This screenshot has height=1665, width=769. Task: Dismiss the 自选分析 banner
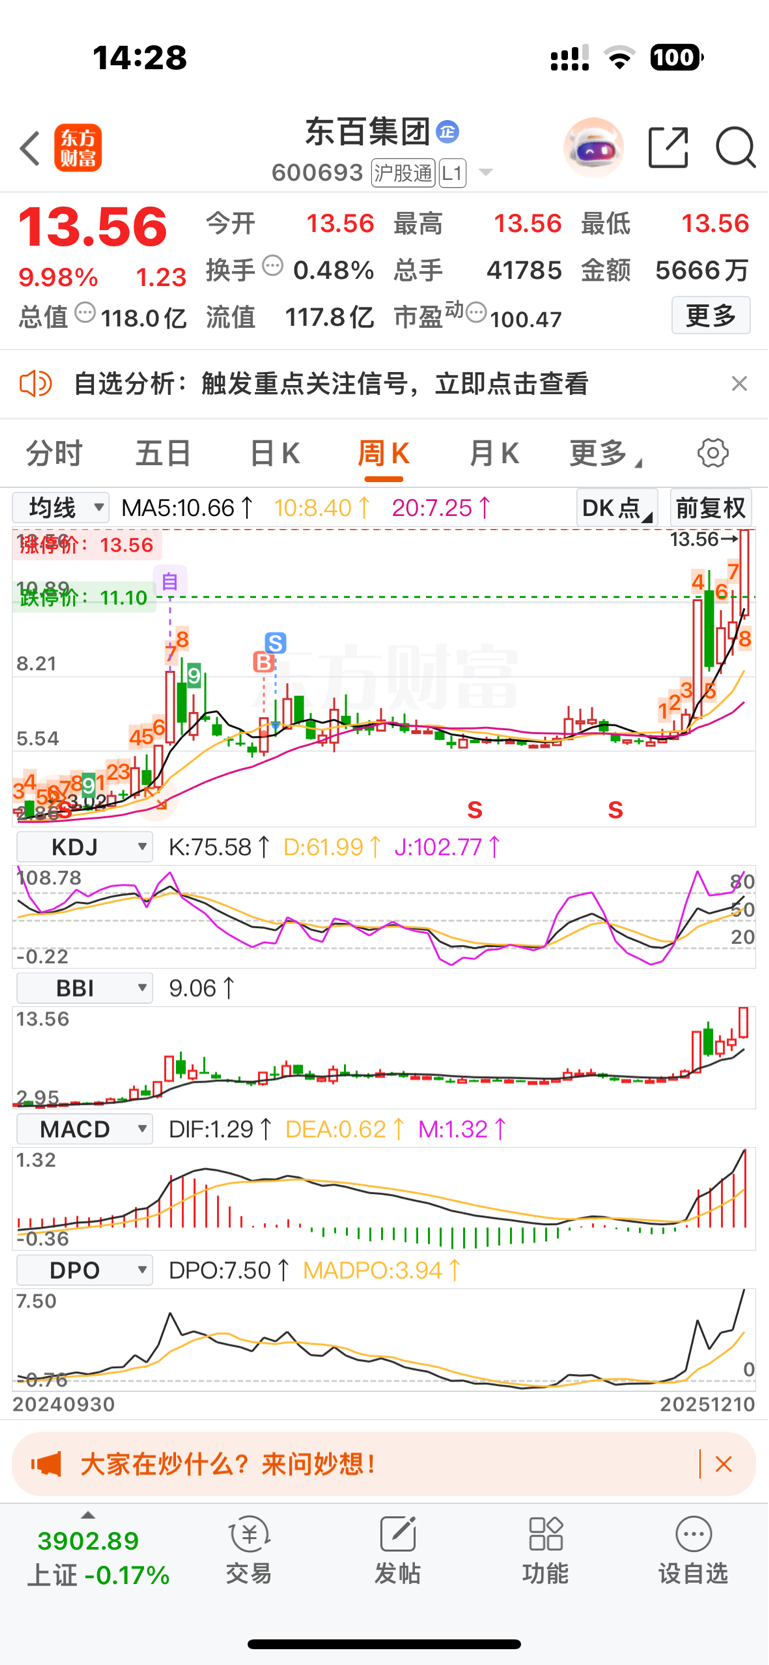tap(739, 383)
